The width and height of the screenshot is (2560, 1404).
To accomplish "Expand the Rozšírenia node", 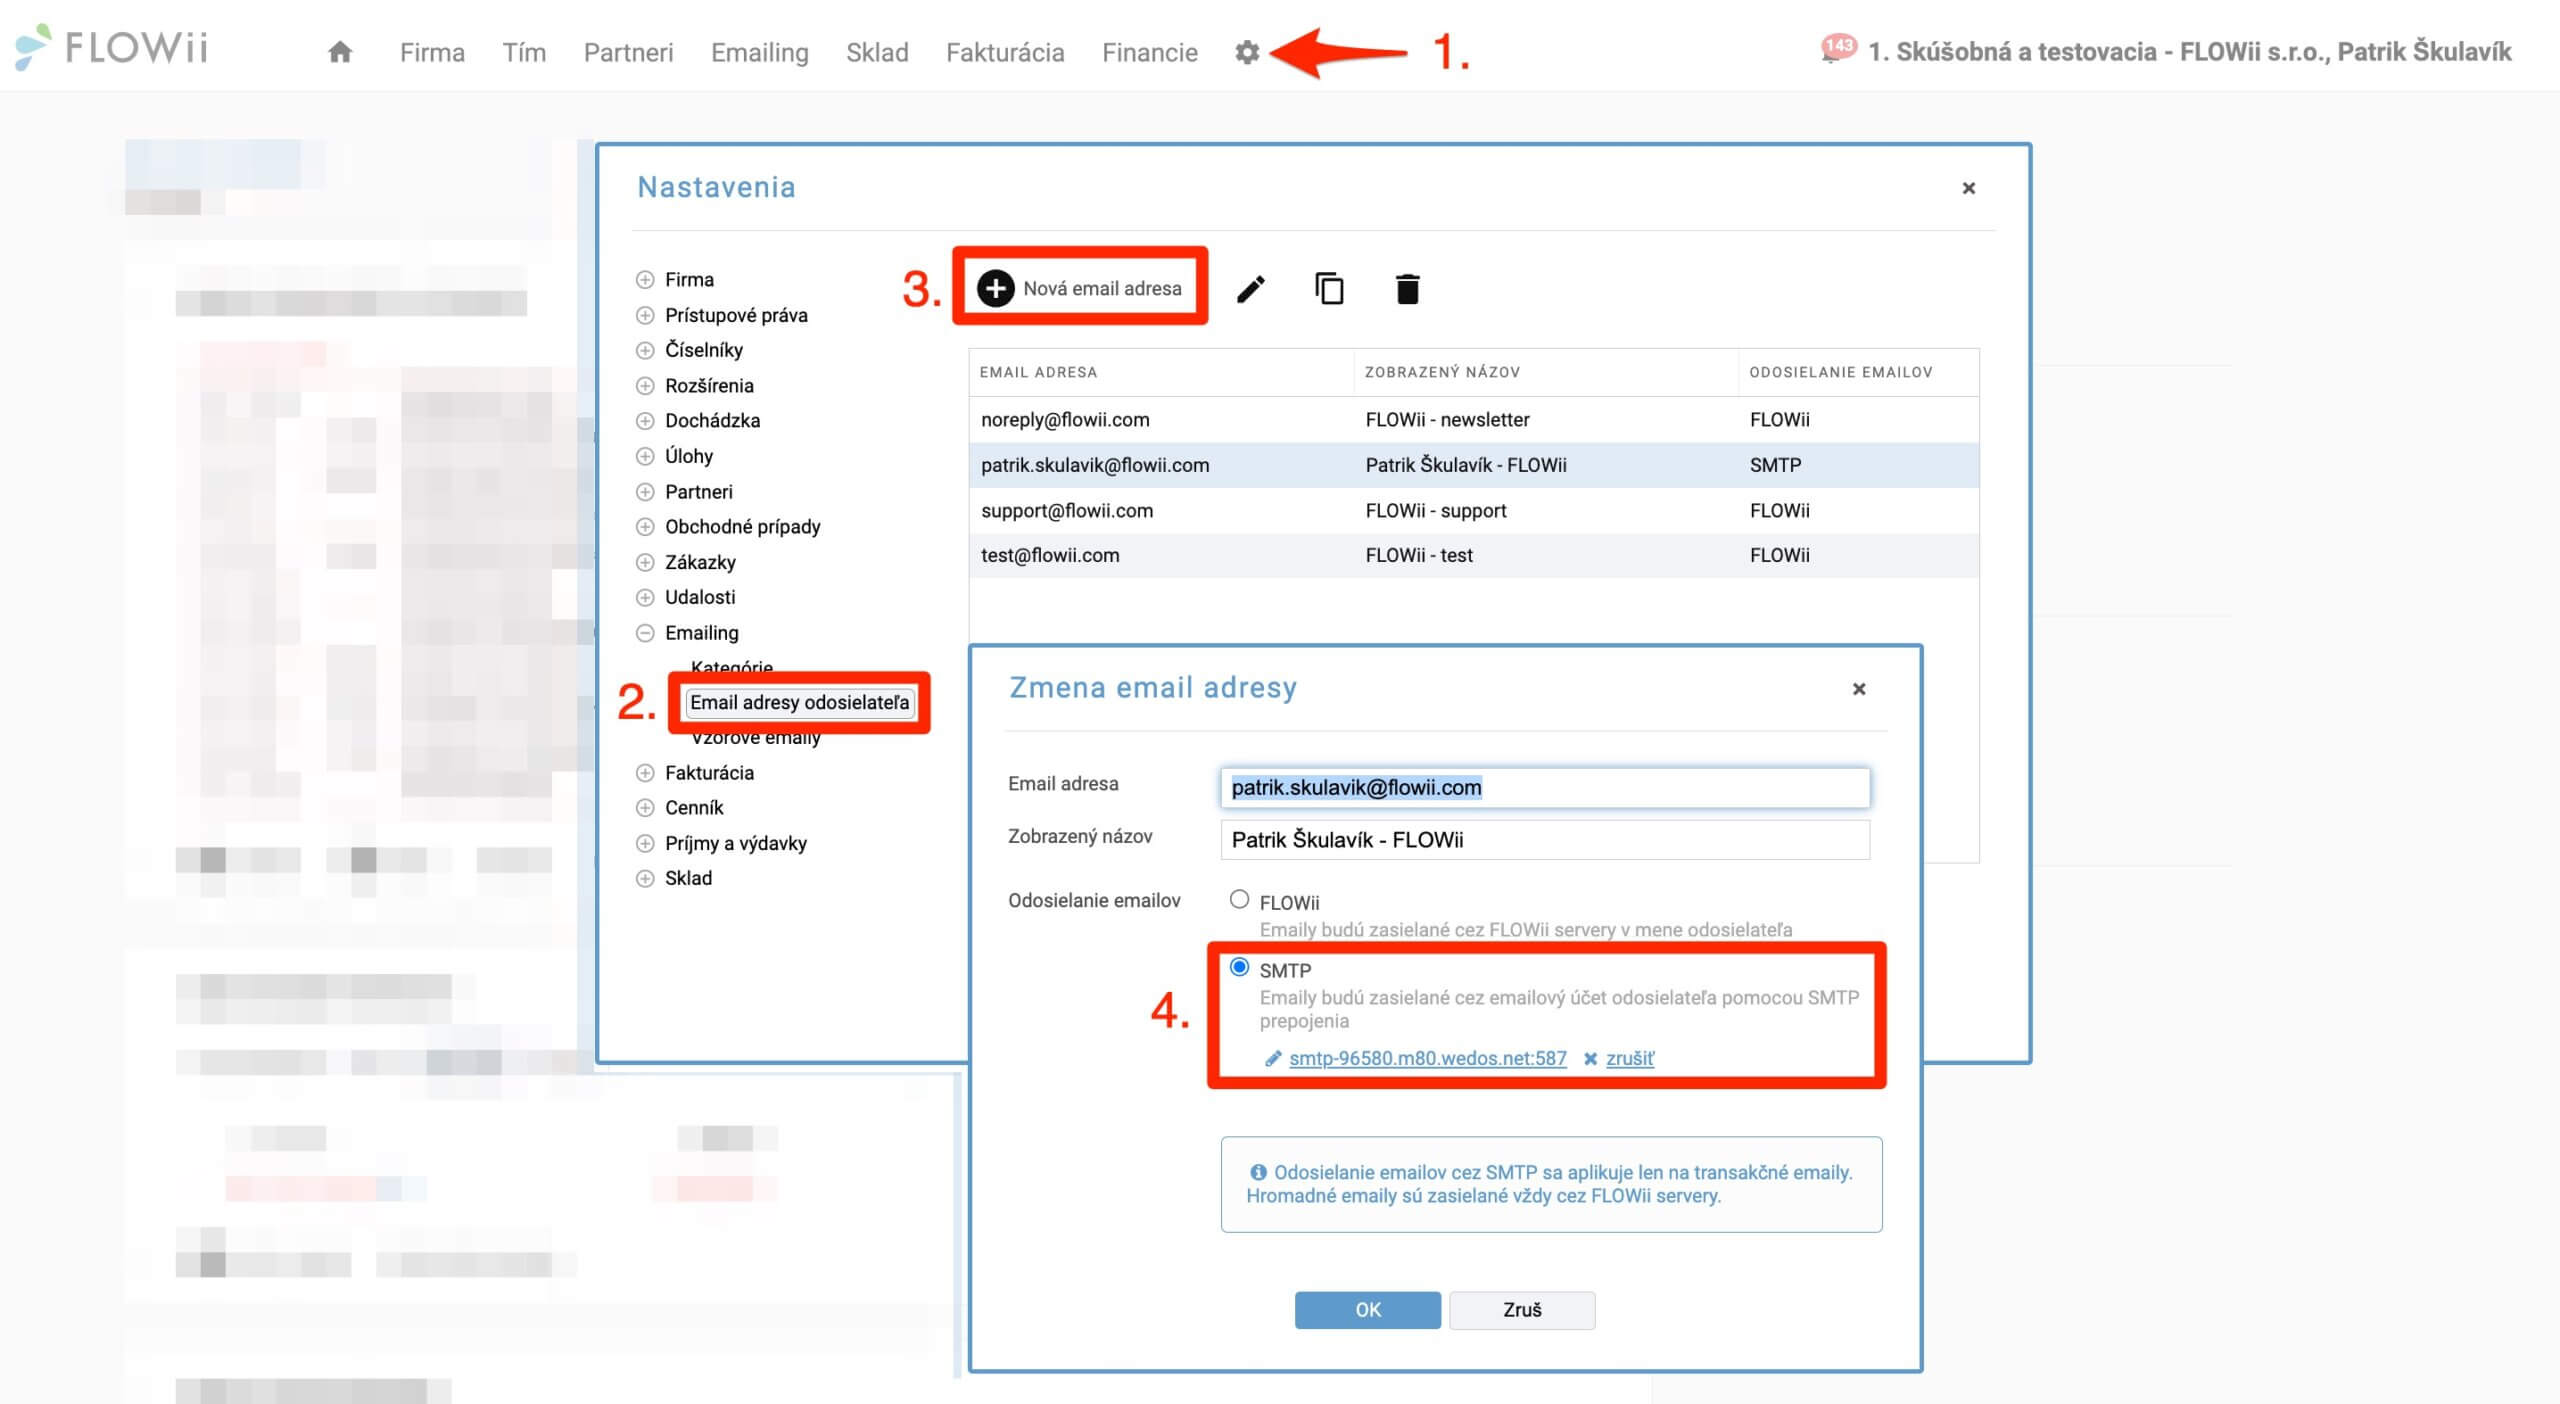I will tap(645, 386).
